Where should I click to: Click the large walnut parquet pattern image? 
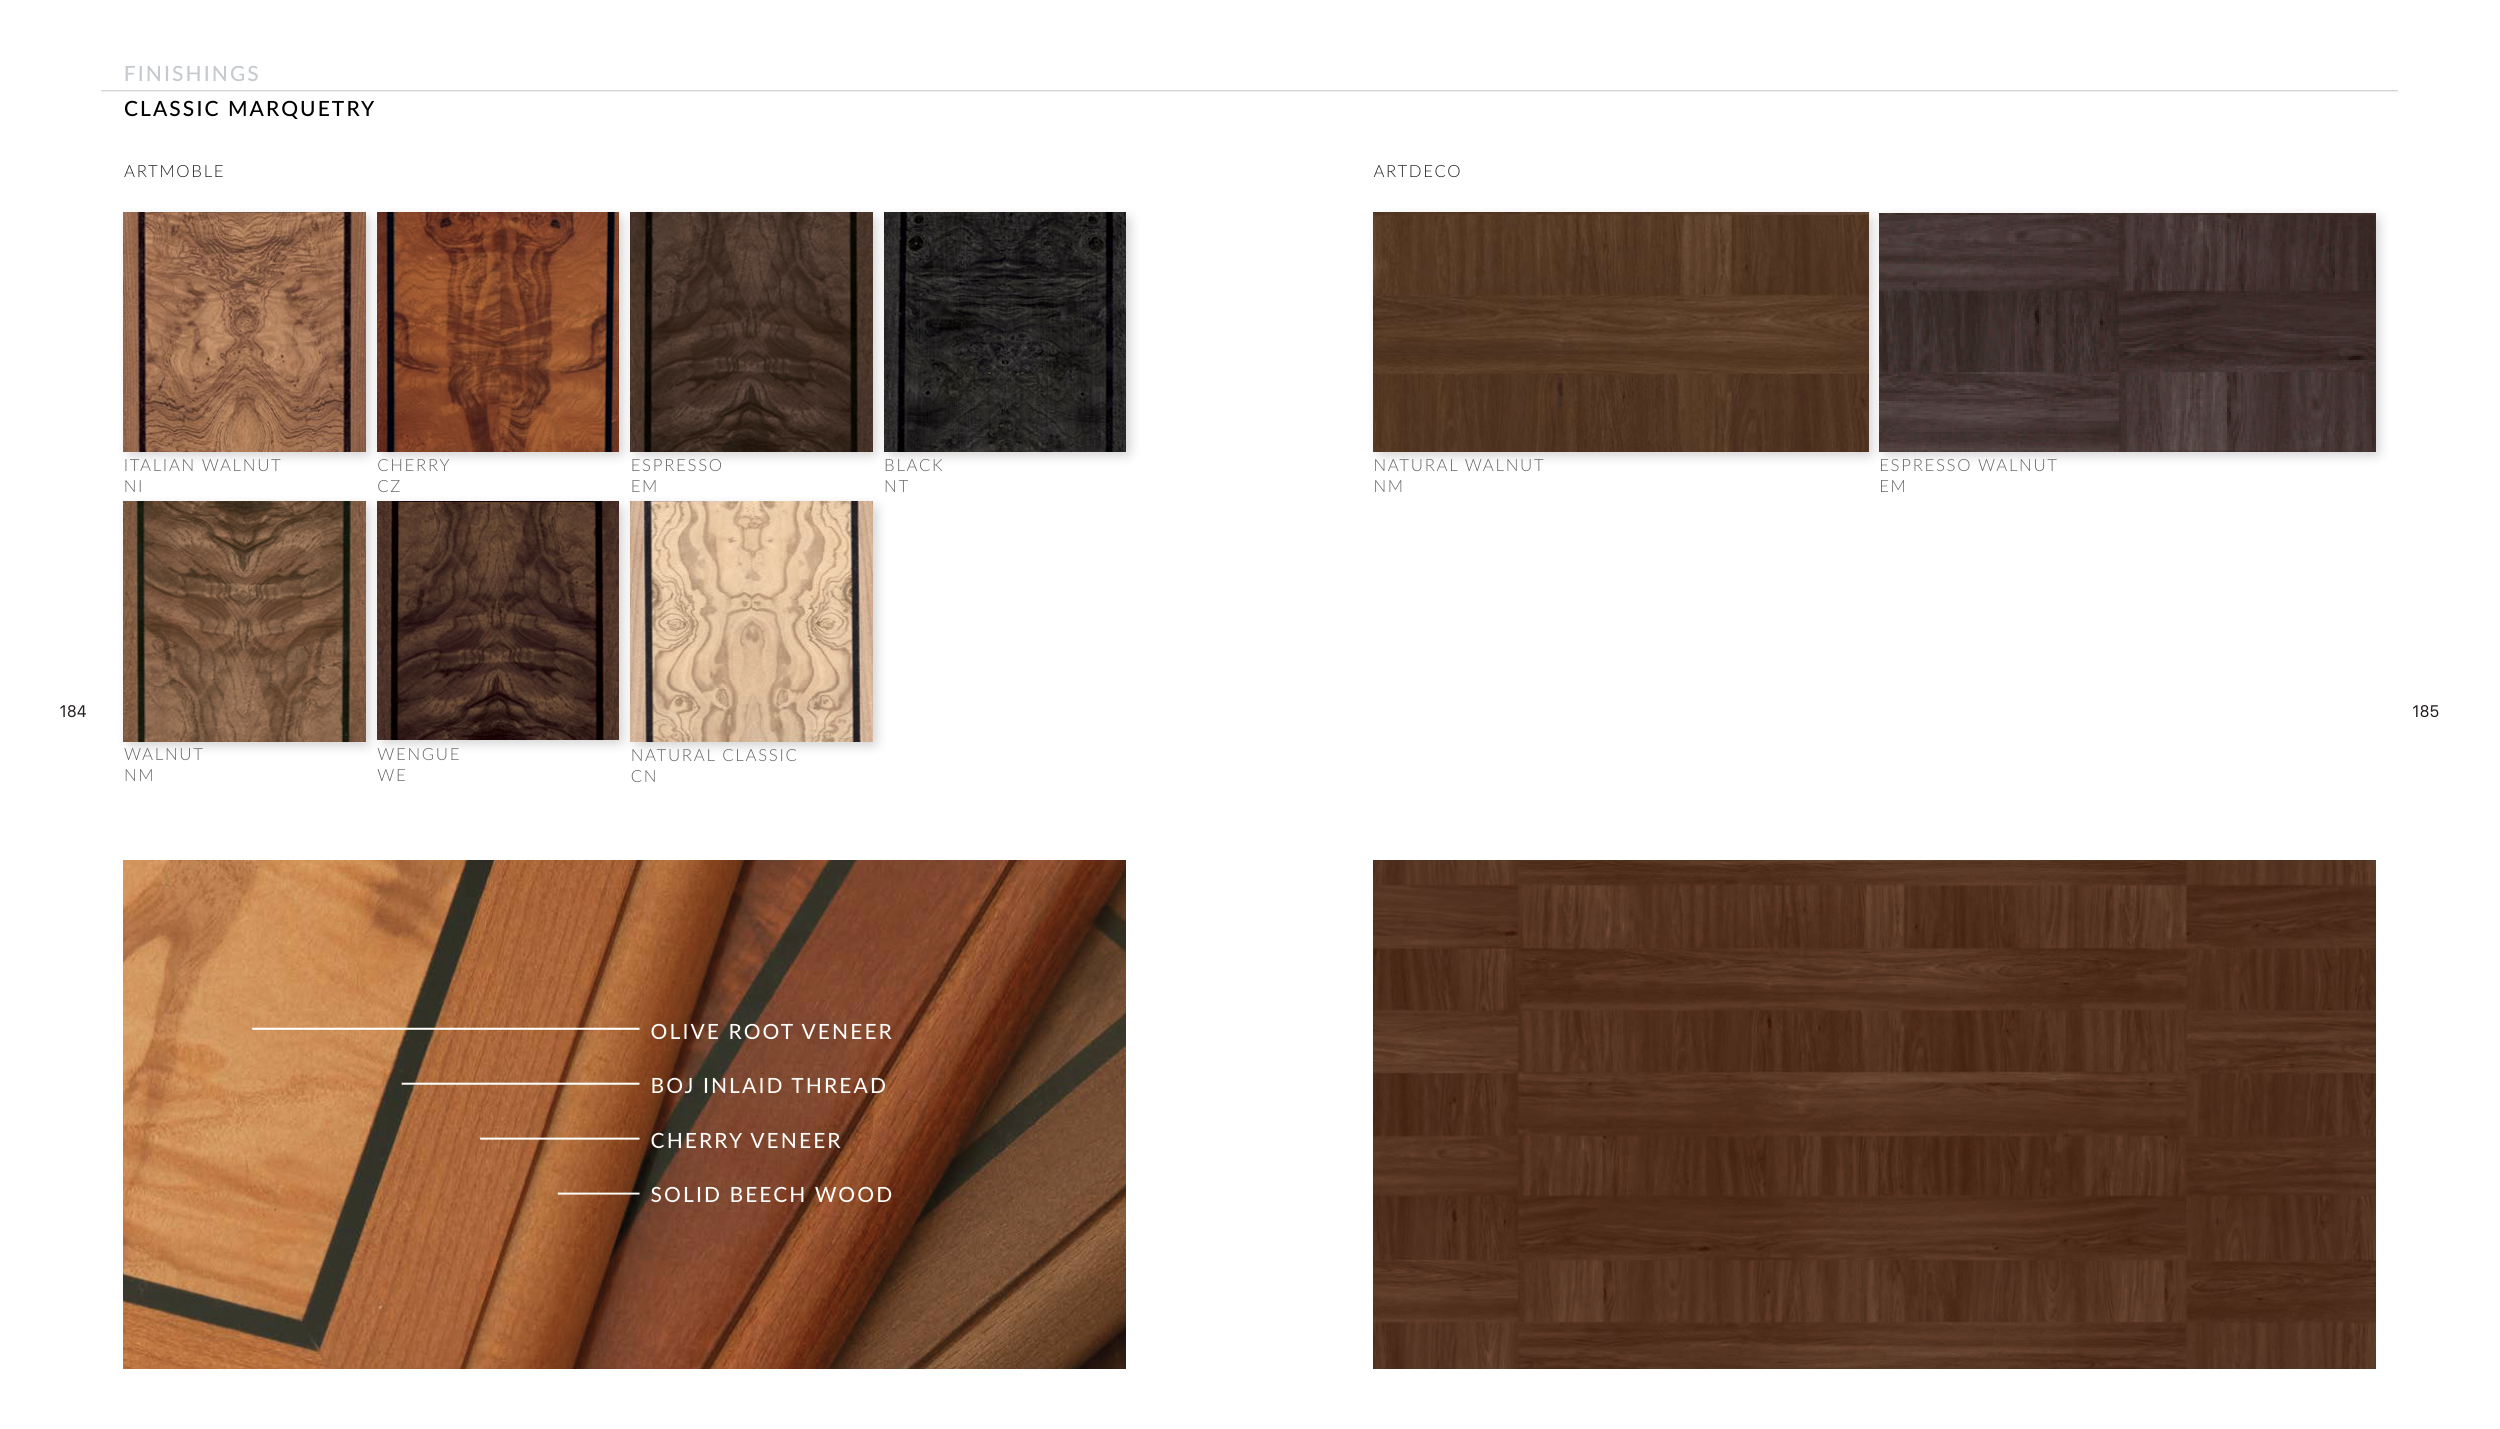[1873, 1113]
